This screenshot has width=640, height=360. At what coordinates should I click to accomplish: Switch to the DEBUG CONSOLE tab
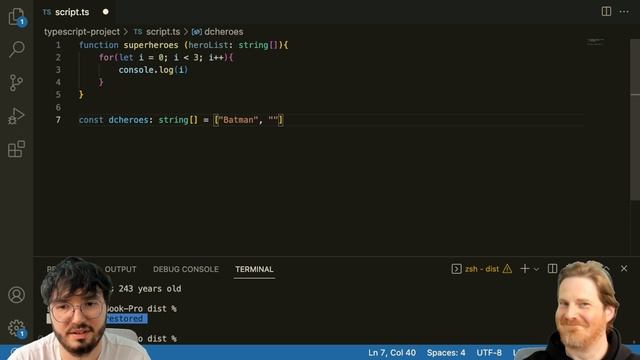(x=186, y=269)
